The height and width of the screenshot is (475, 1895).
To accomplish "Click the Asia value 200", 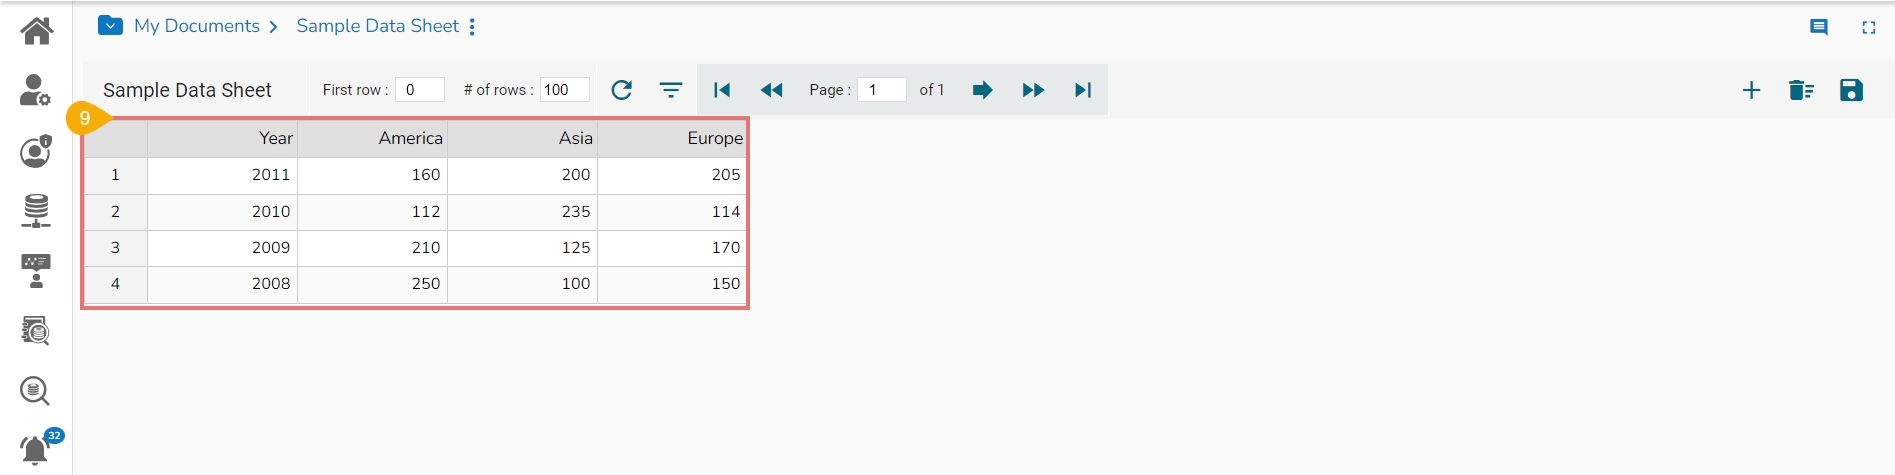I will pos(522,175).
